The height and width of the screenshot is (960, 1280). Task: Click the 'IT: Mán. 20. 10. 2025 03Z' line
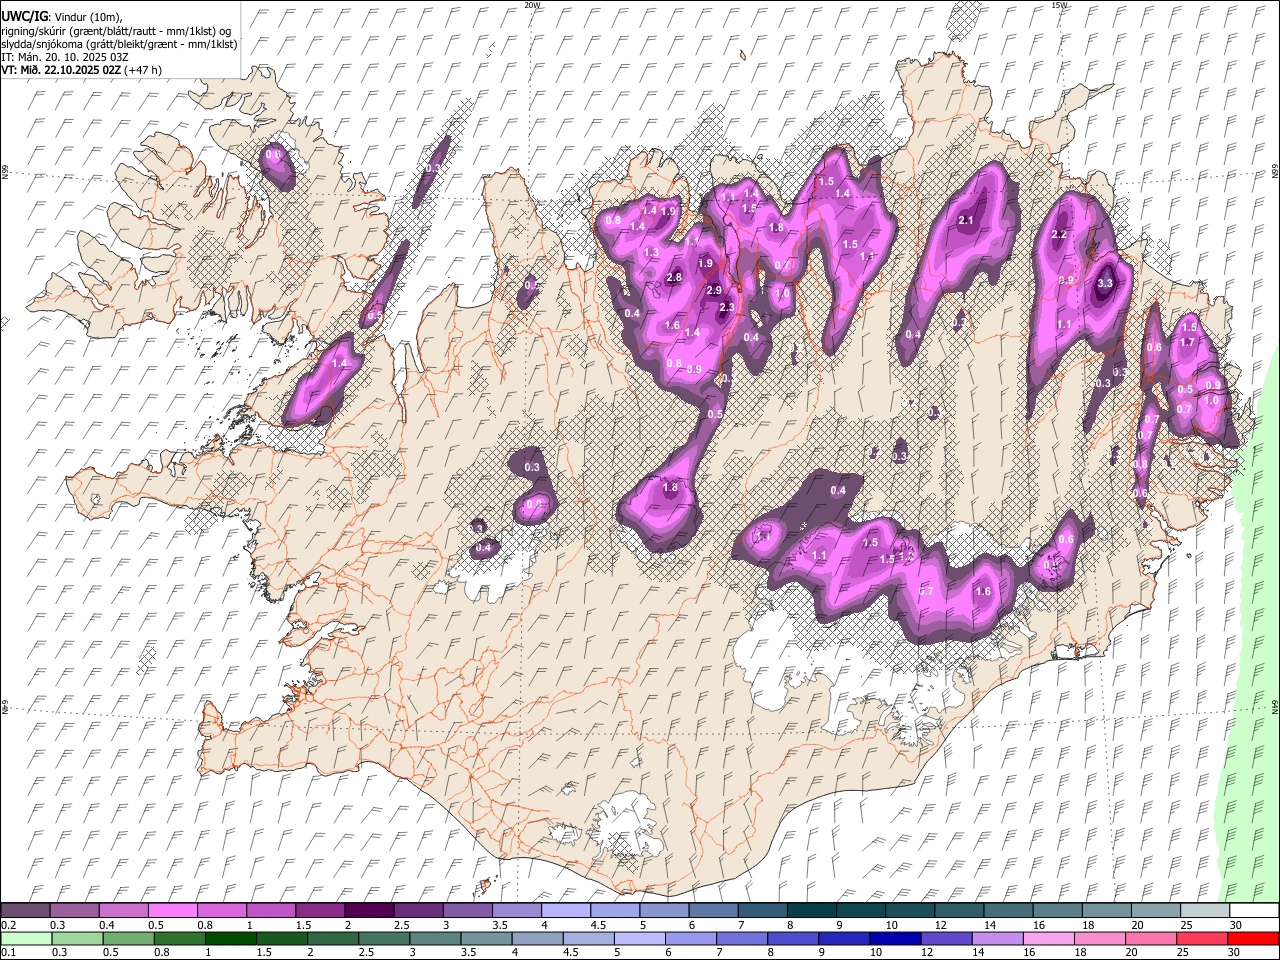[65, 57]
